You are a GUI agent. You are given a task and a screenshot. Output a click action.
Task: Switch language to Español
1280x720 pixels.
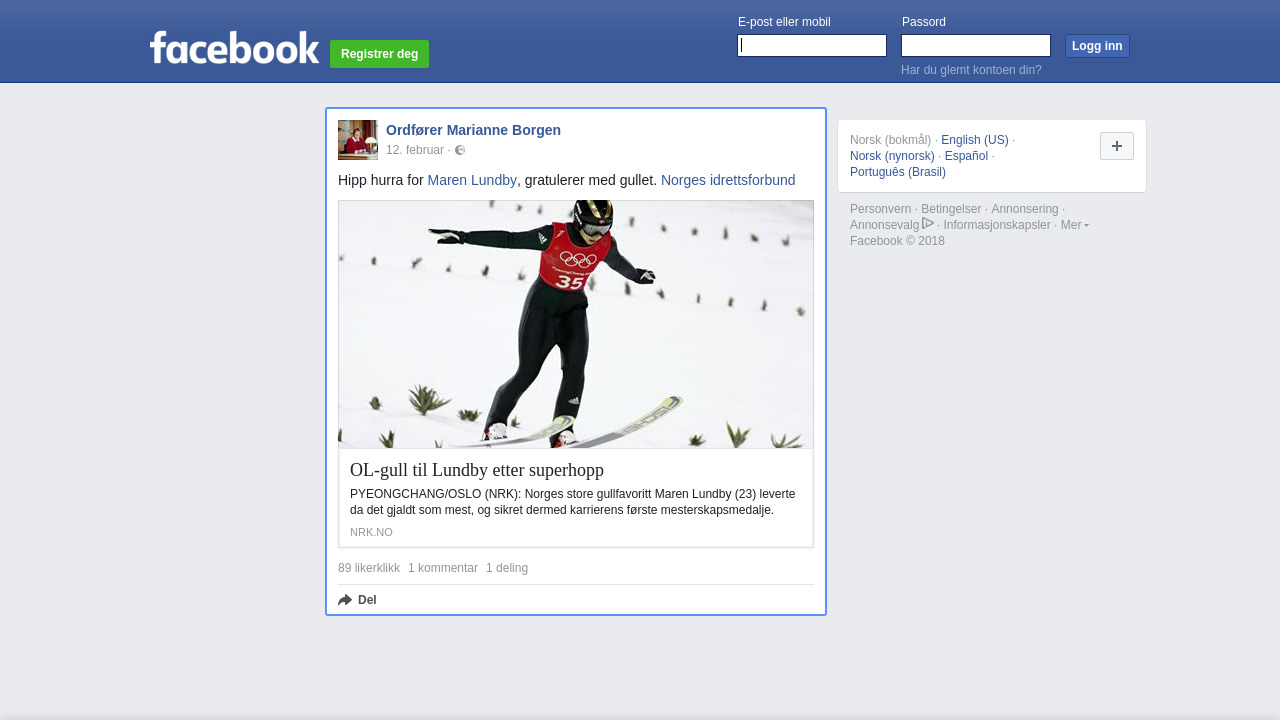click(966, 156)
